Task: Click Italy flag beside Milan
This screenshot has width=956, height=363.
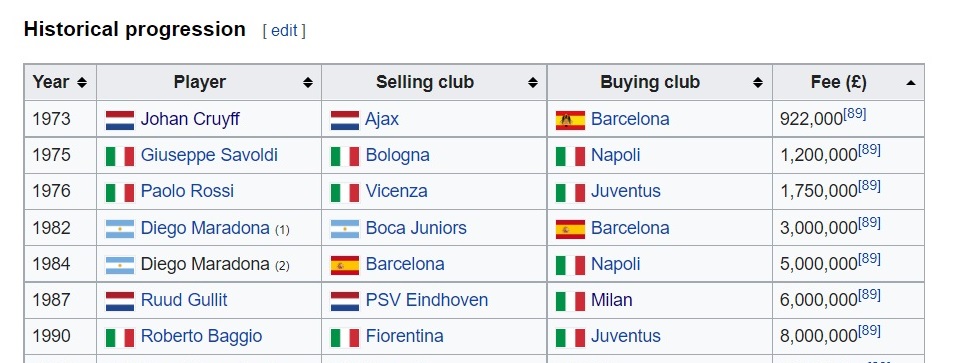Action: coord(570,301)
